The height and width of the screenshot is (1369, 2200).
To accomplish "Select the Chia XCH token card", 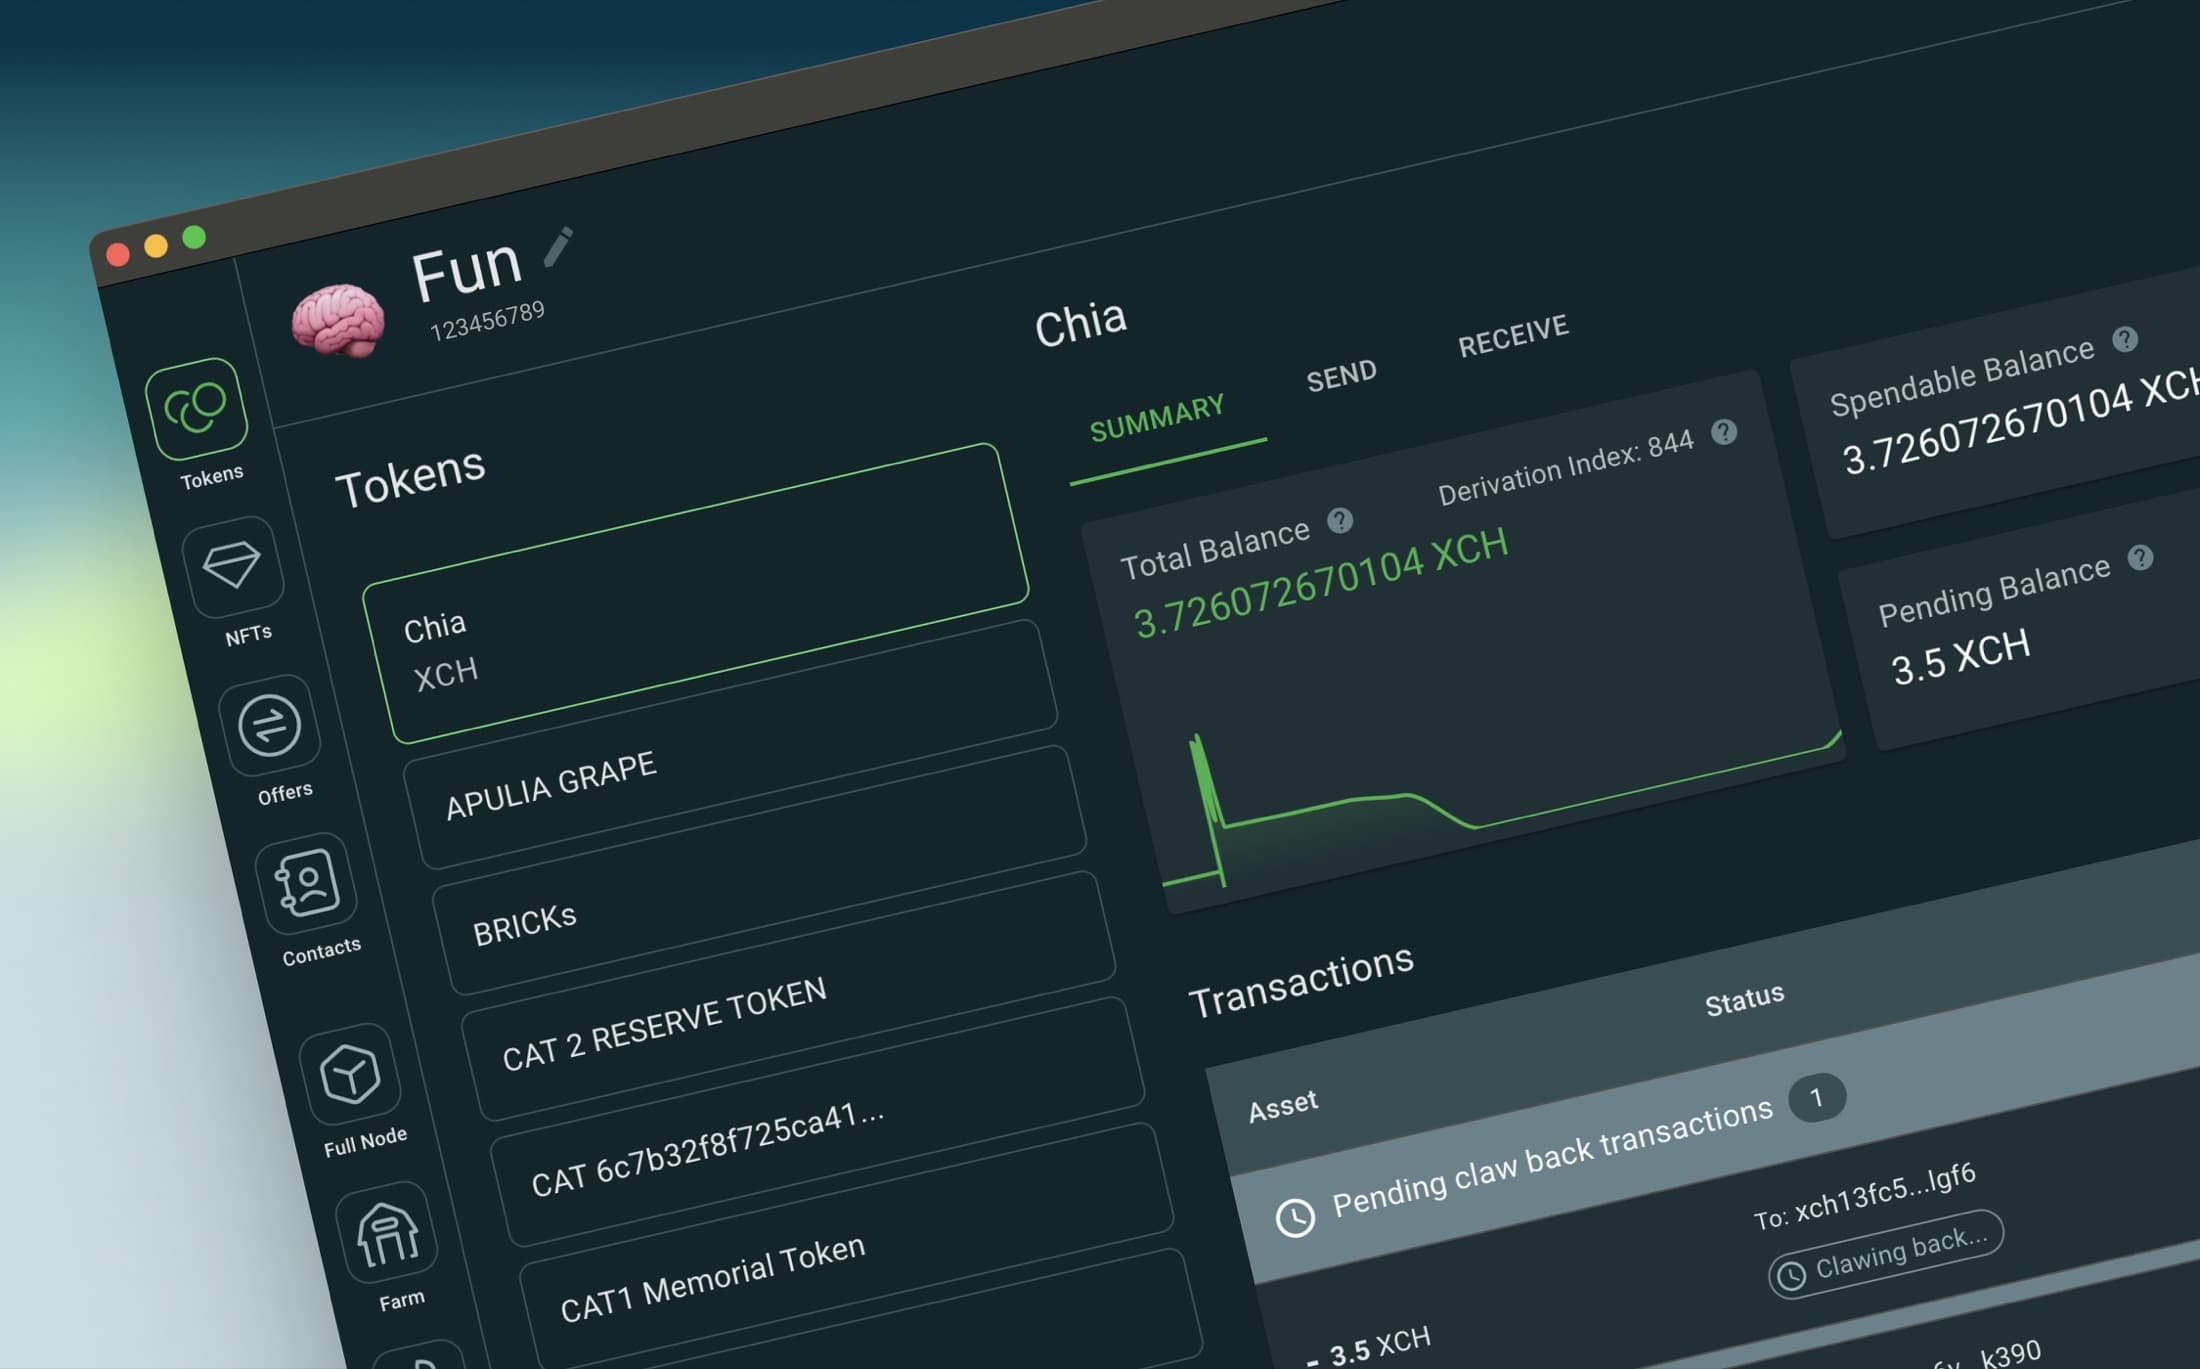I will (697, 591).
